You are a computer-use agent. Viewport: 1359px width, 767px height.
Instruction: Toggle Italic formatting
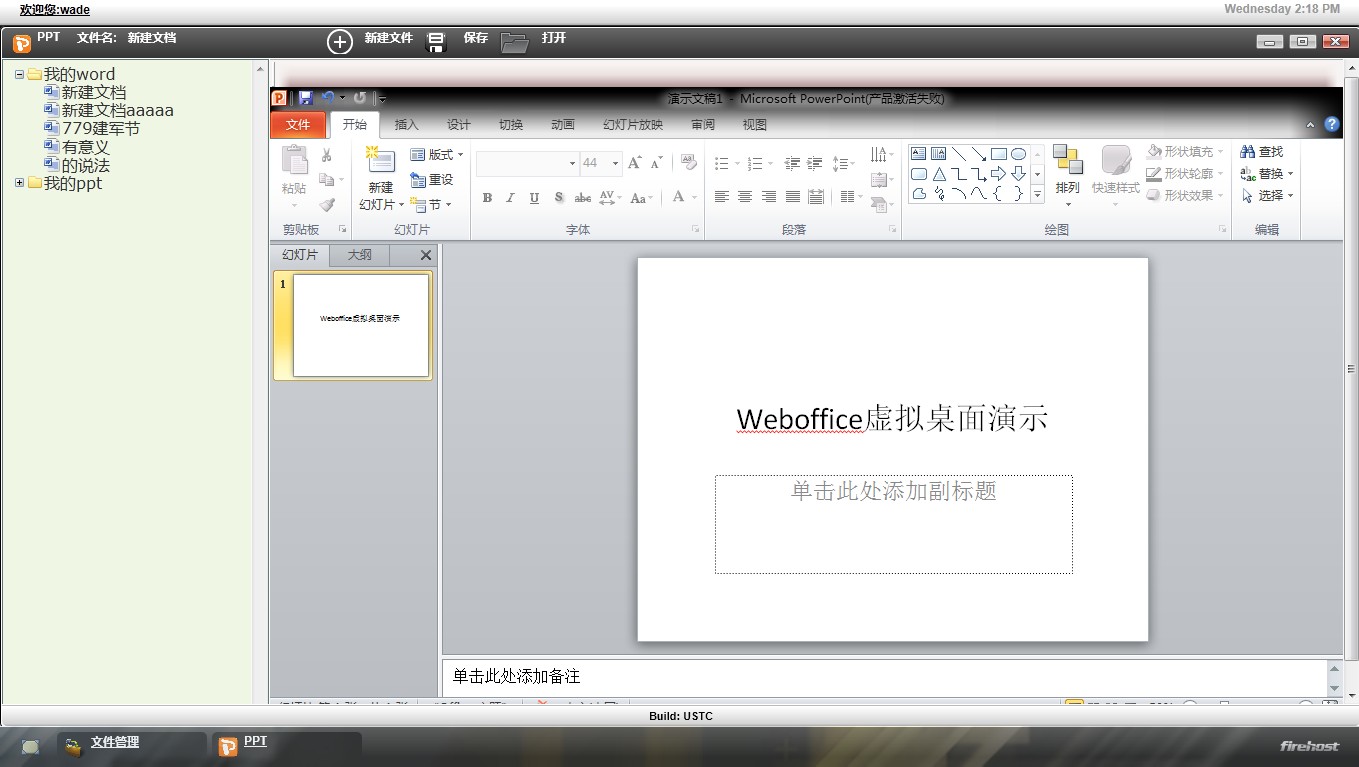point(510,198)
